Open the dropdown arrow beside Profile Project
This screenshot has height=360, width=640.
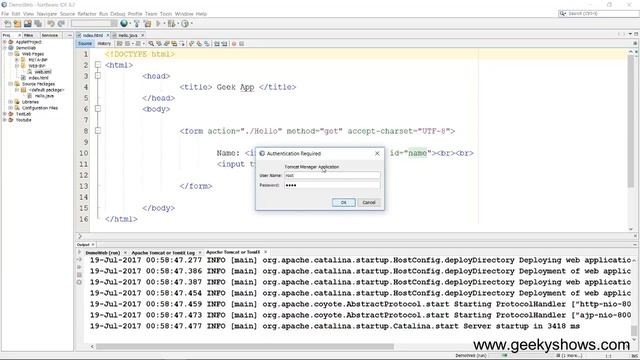(x=191, y=24)
